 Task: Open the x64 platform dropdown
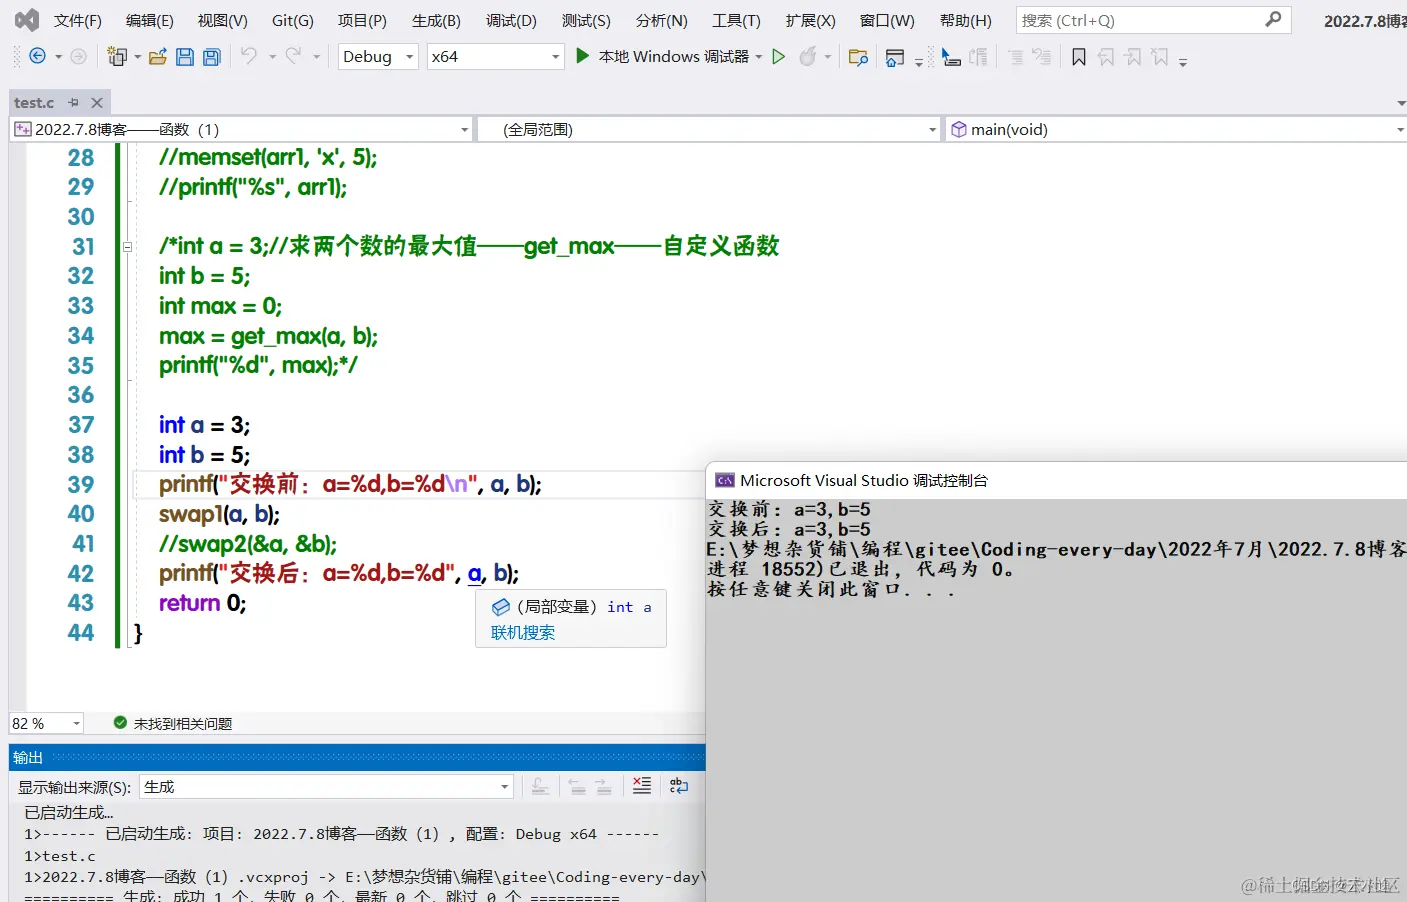[x=556, y=57]
